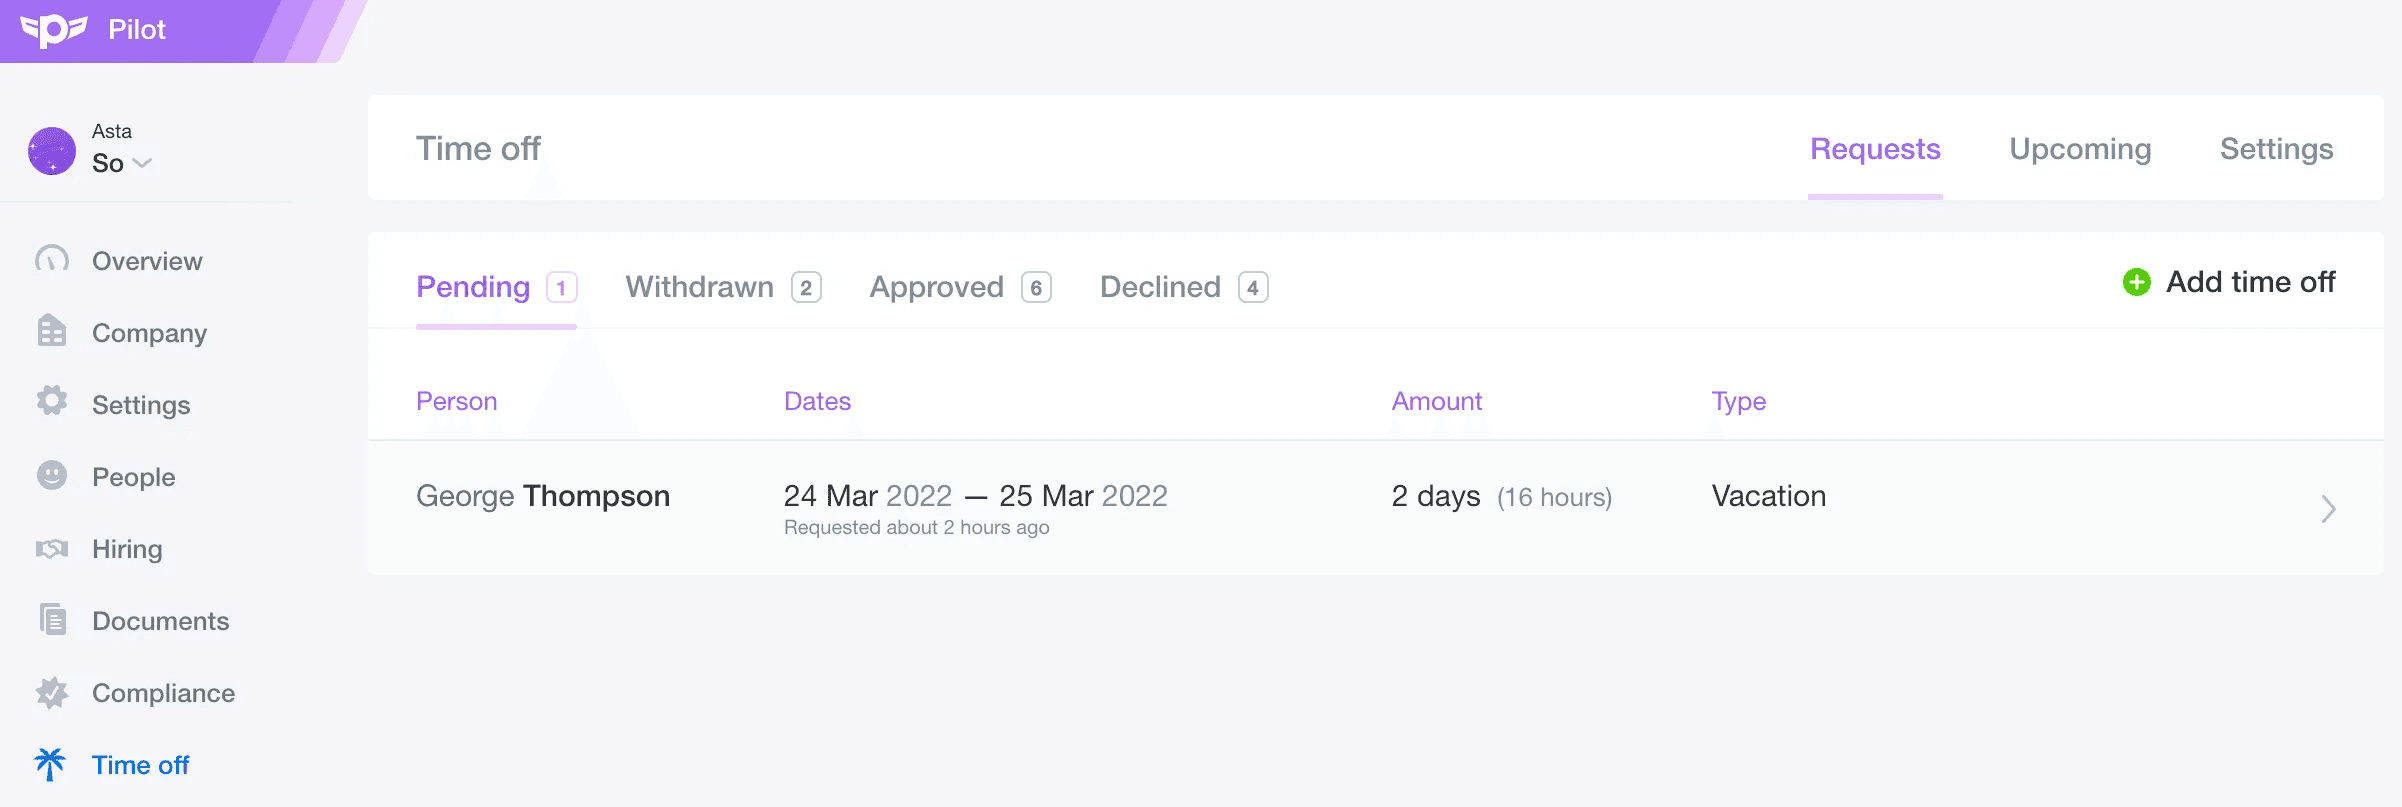This screenshot has height=807, width=2402.
Task: Click the name George Thompson
Action: click(543, 496)
